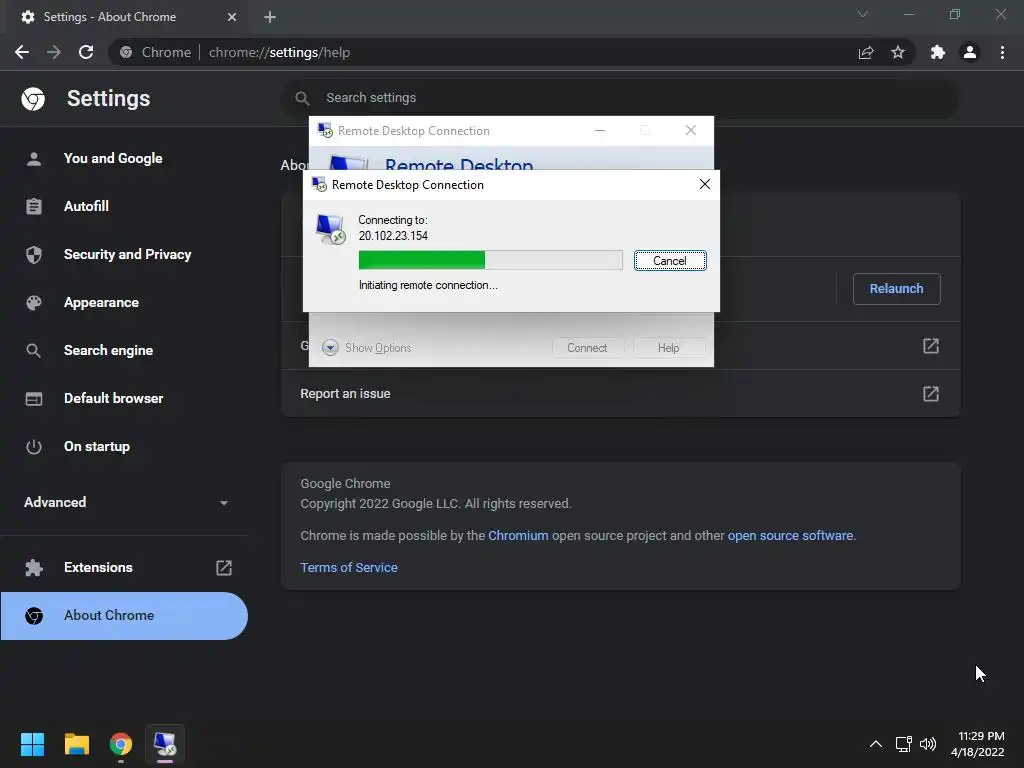Cancel the remote desktop connection attempt
Image resolution: width=1024 pixels, height=768 pixels.
tap(670, 261)
